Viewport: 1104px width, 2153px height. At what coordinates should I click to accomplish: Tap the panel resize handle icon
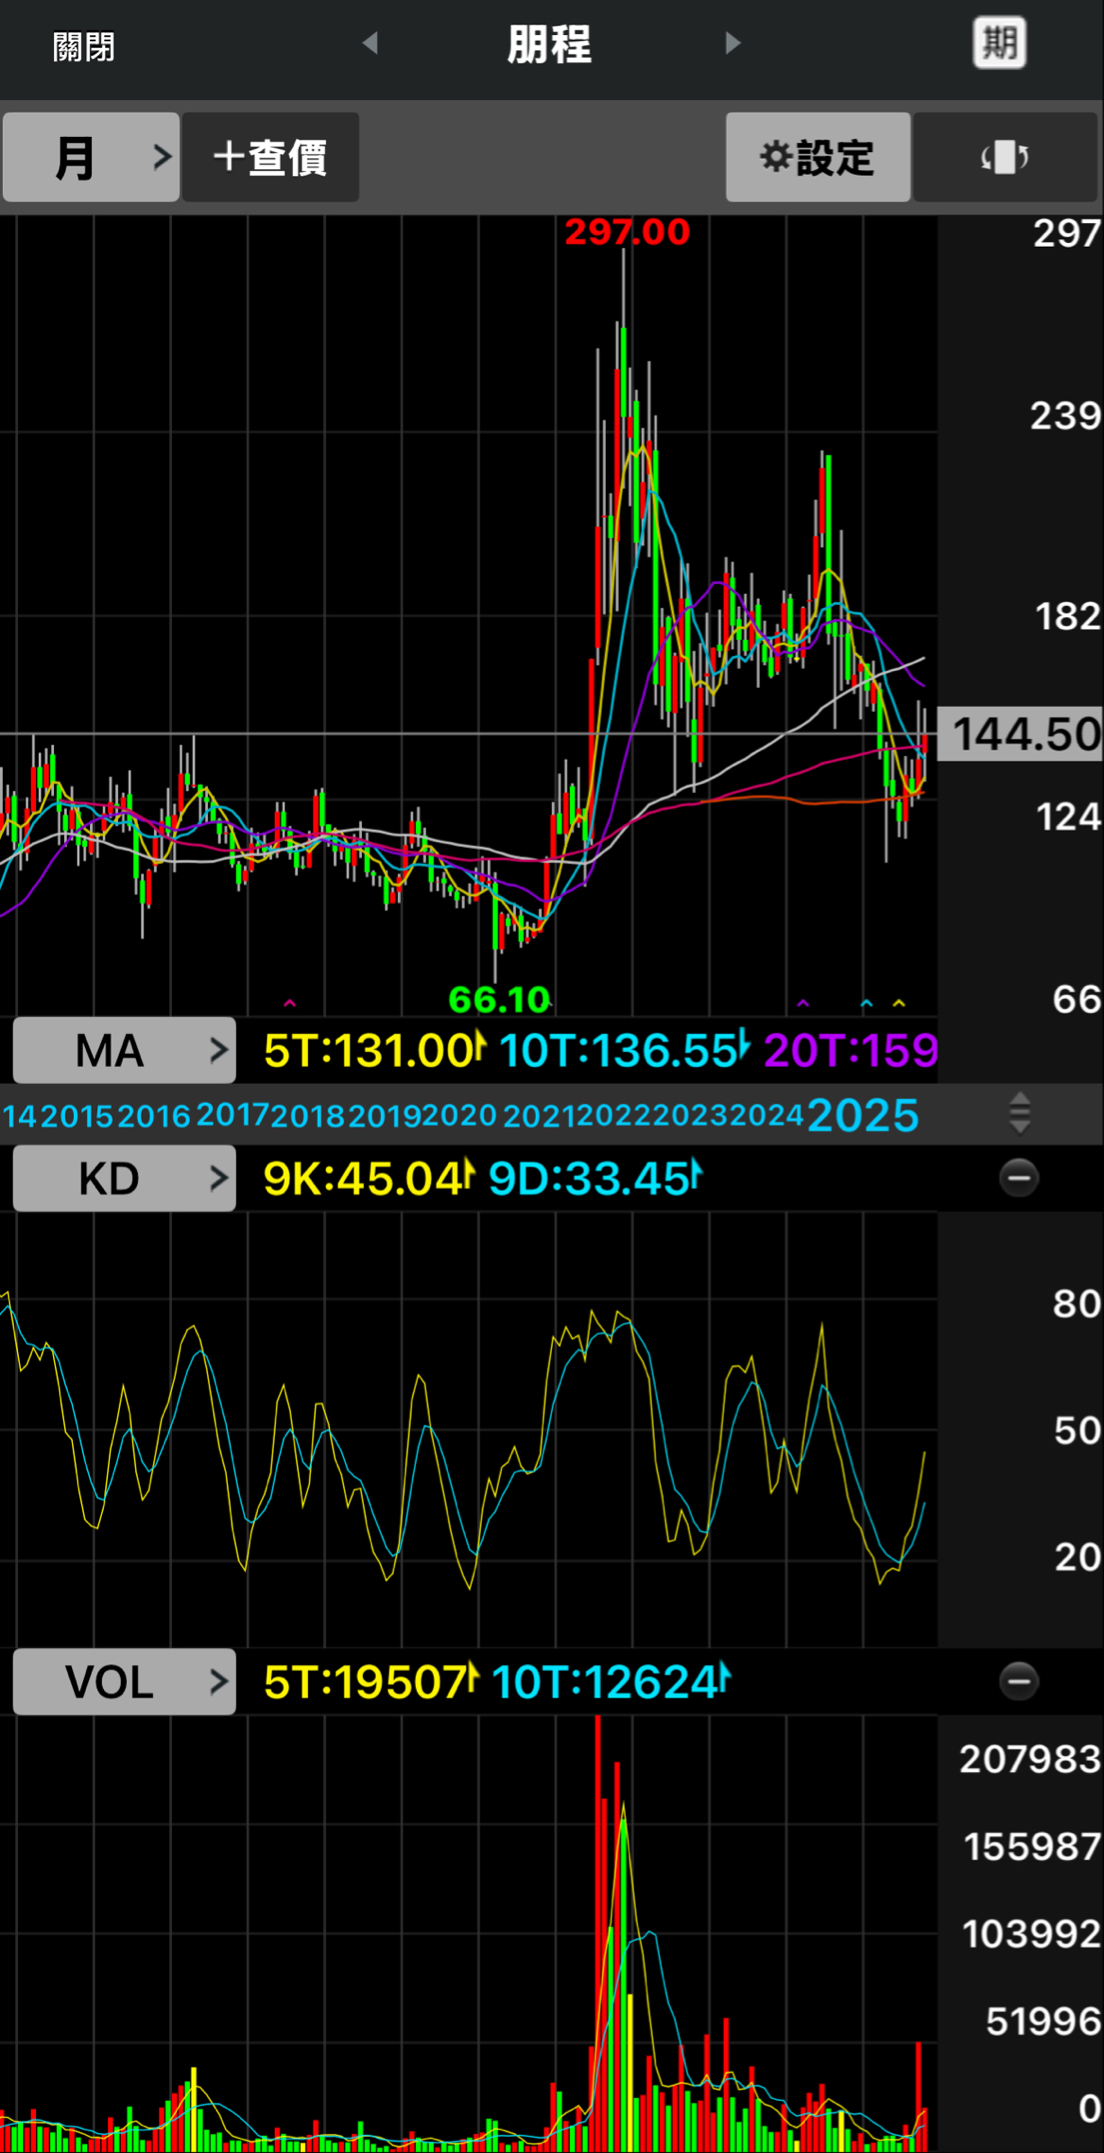tap(1019, 1113)
